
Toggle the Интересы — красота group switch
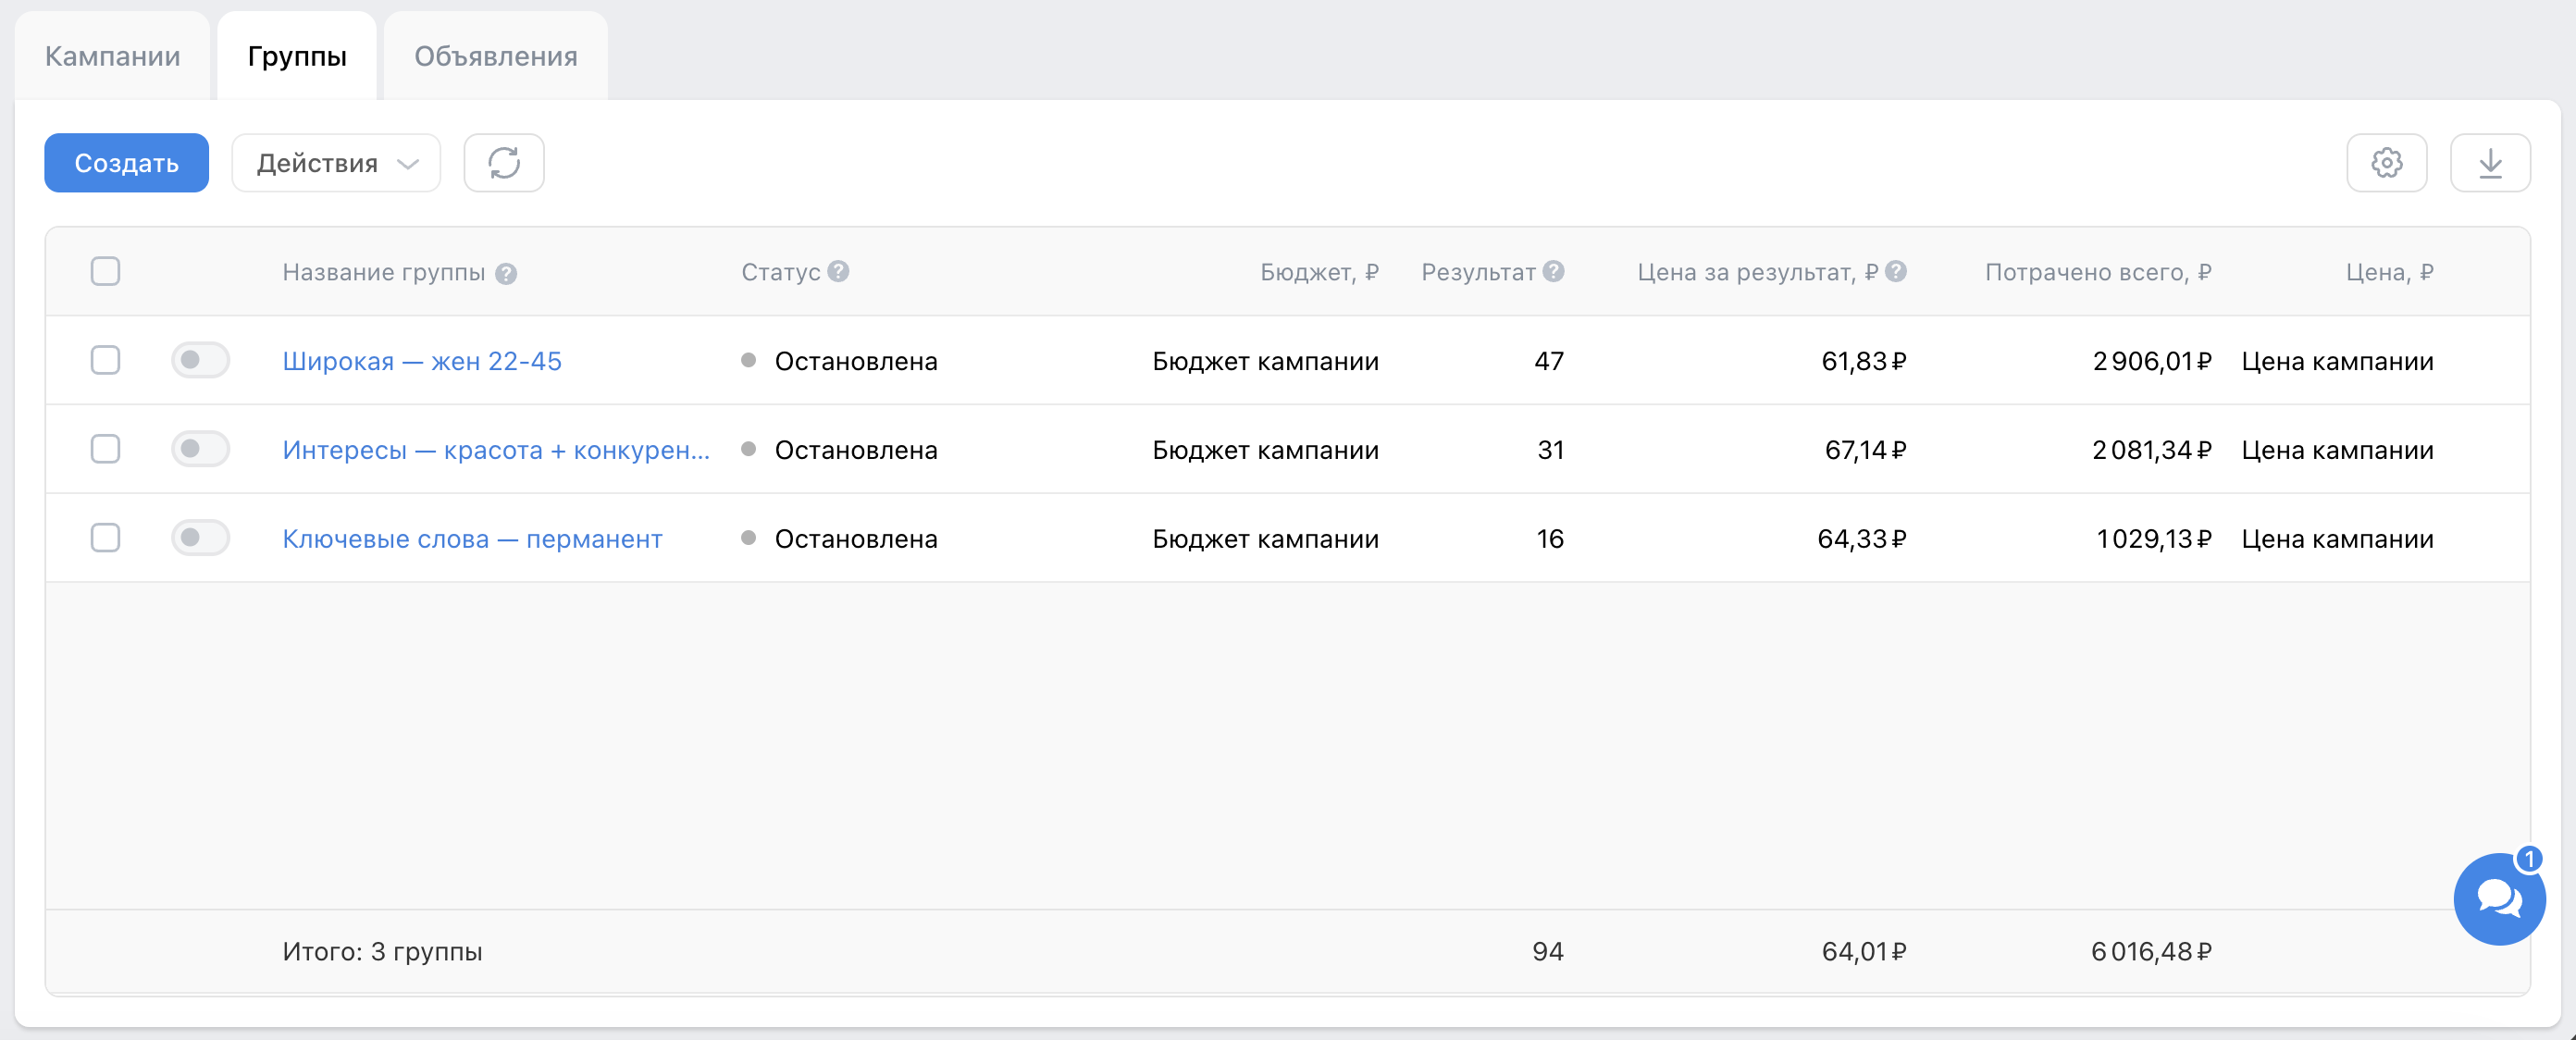pyautogui.click(x=200, y=449)
